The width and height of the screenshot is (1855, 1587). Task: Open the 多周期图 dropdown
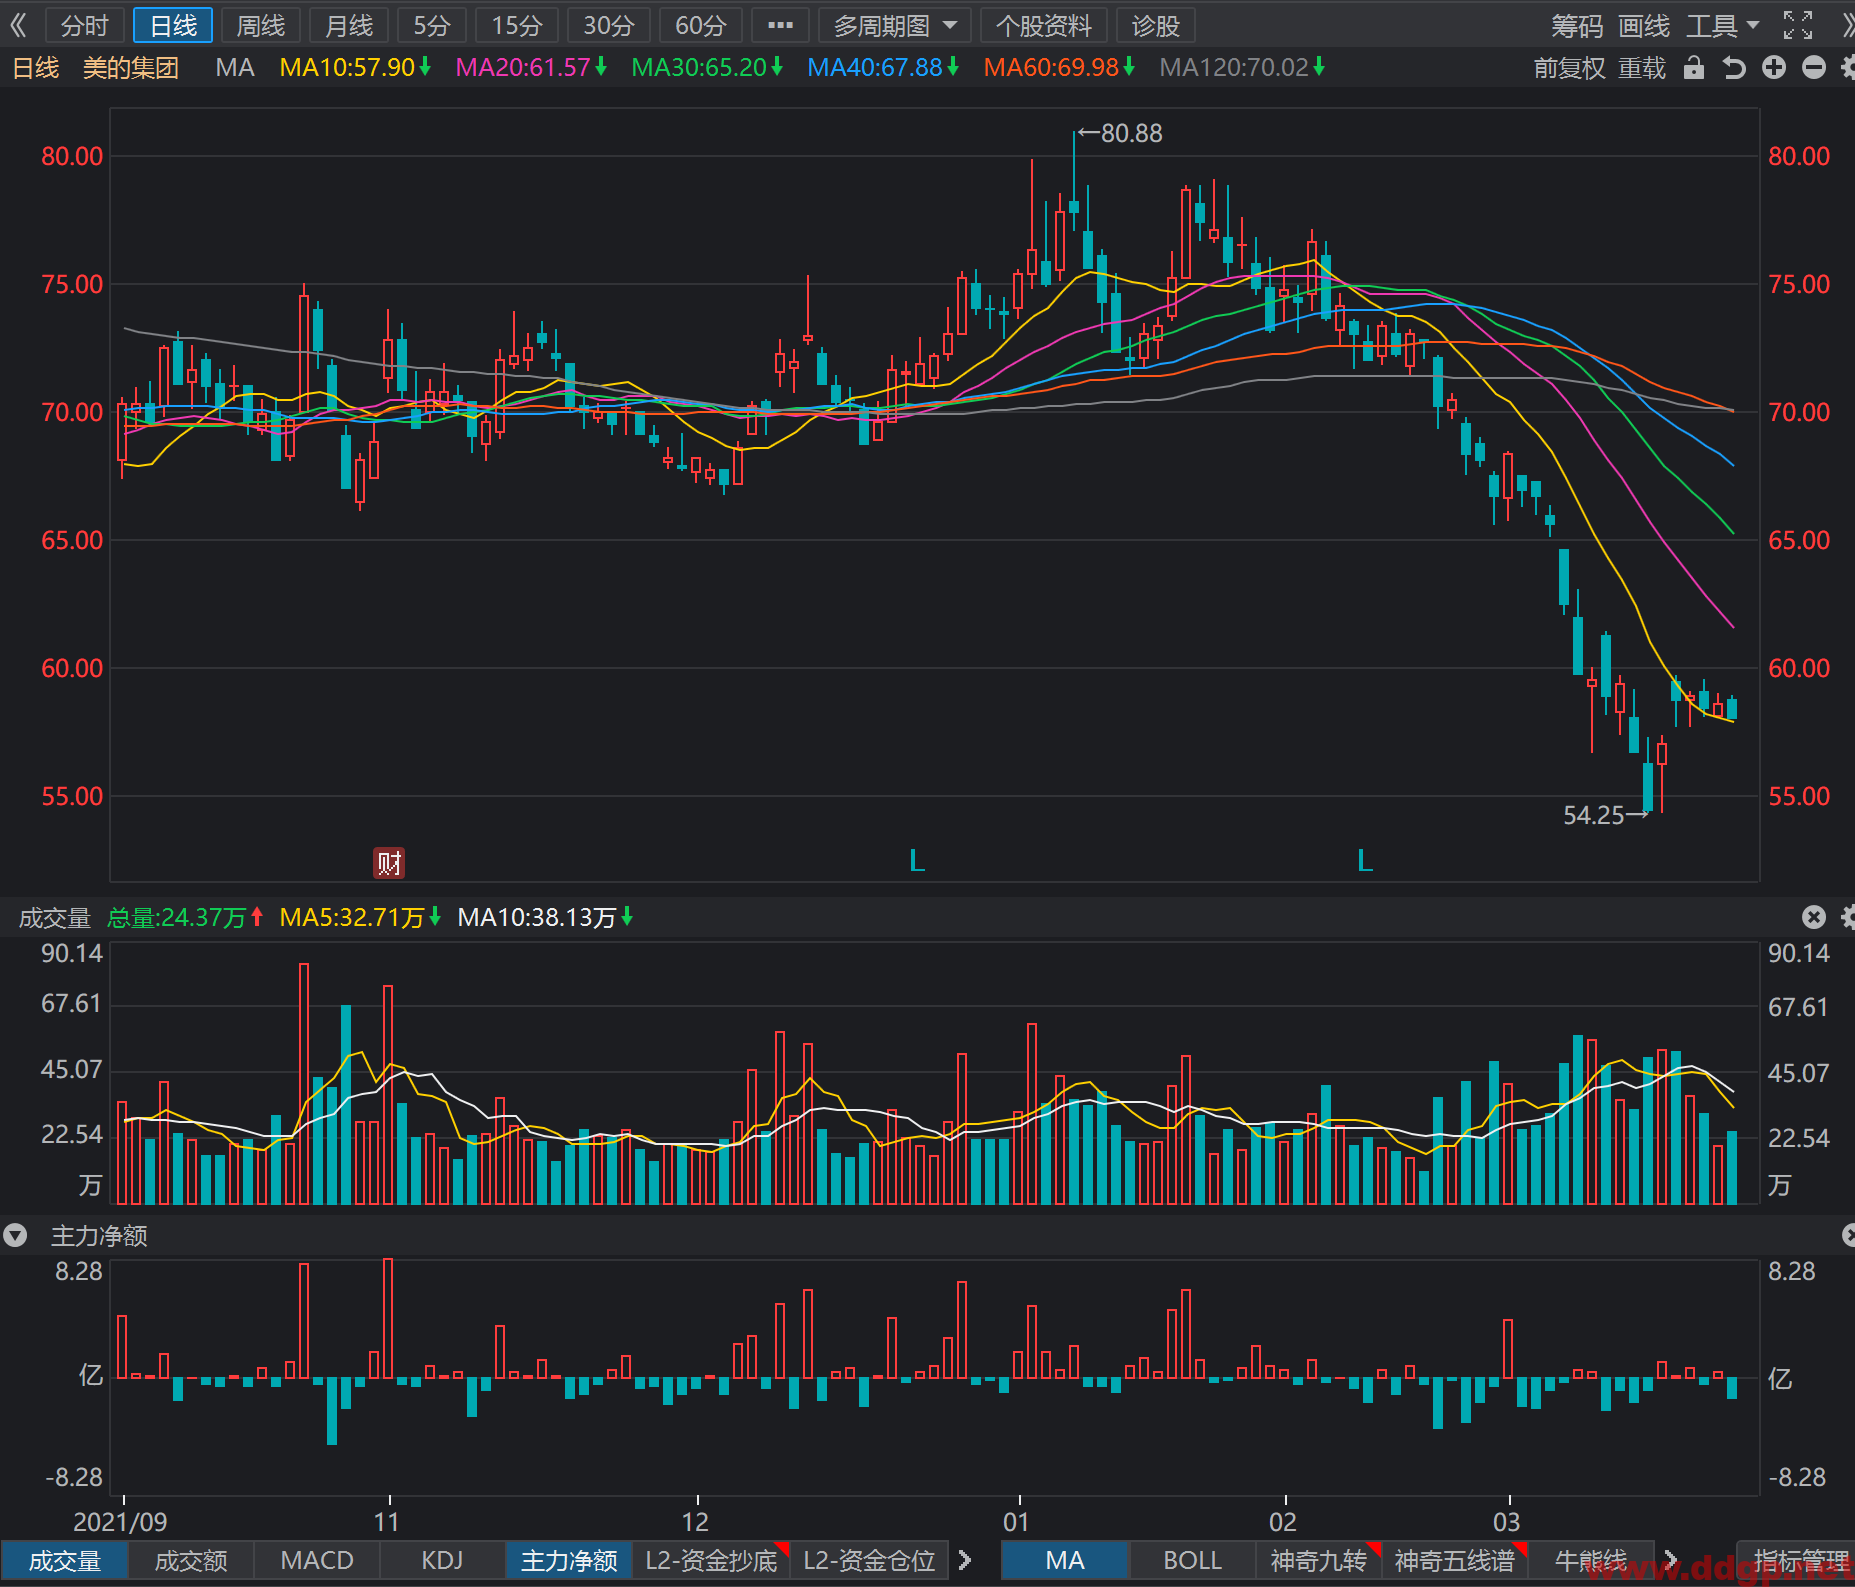pyautogui.click(x=895, y=25)
